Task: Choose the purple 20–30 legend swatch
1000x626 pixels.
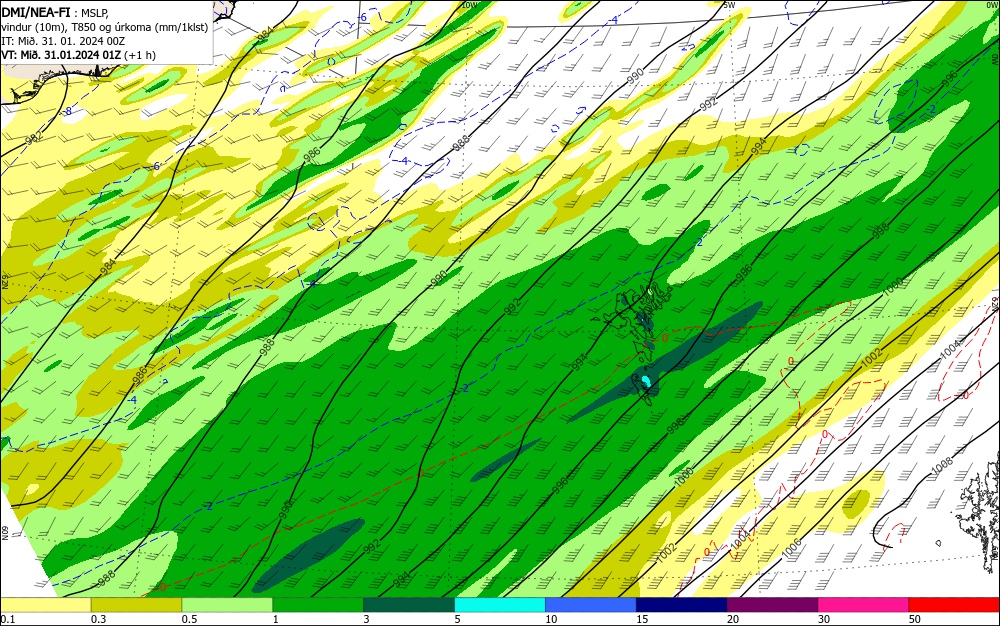Action: [x=772, y=604]
